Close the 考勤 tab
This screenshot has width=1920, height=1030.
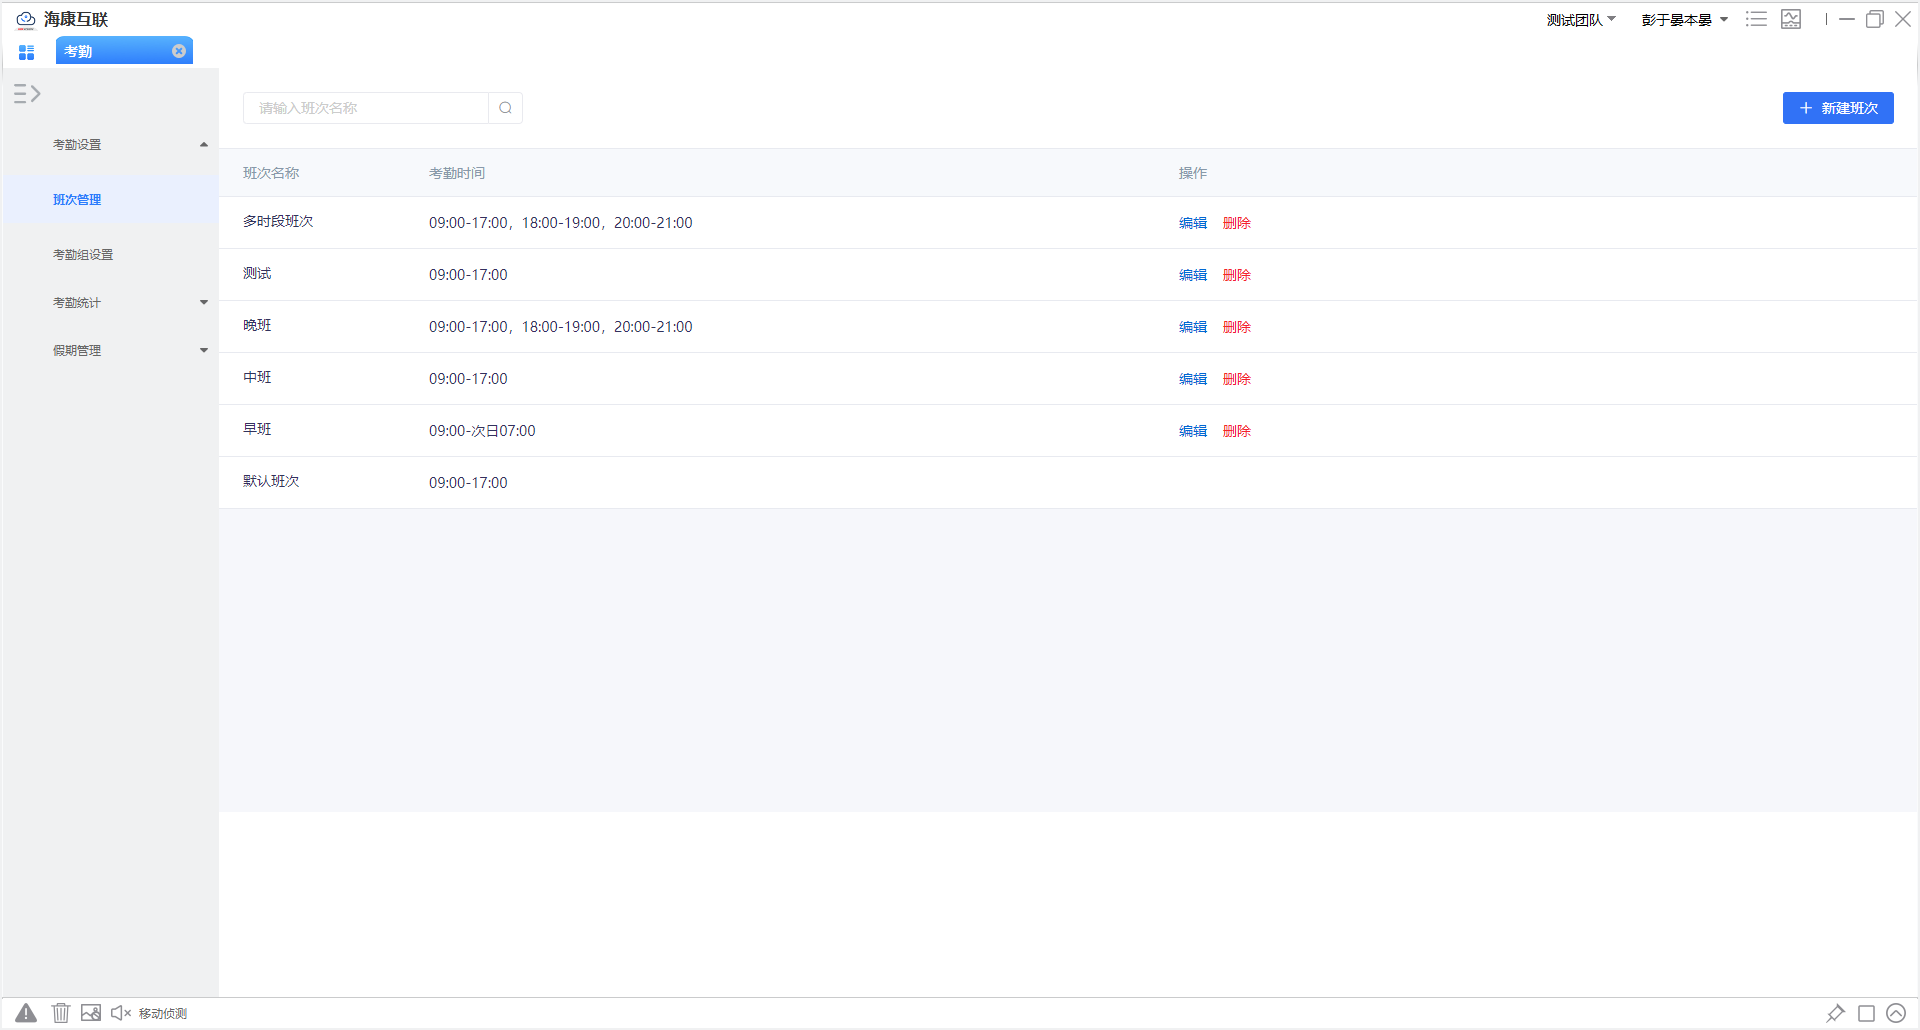pyautogui.click(x=179, y=51)
